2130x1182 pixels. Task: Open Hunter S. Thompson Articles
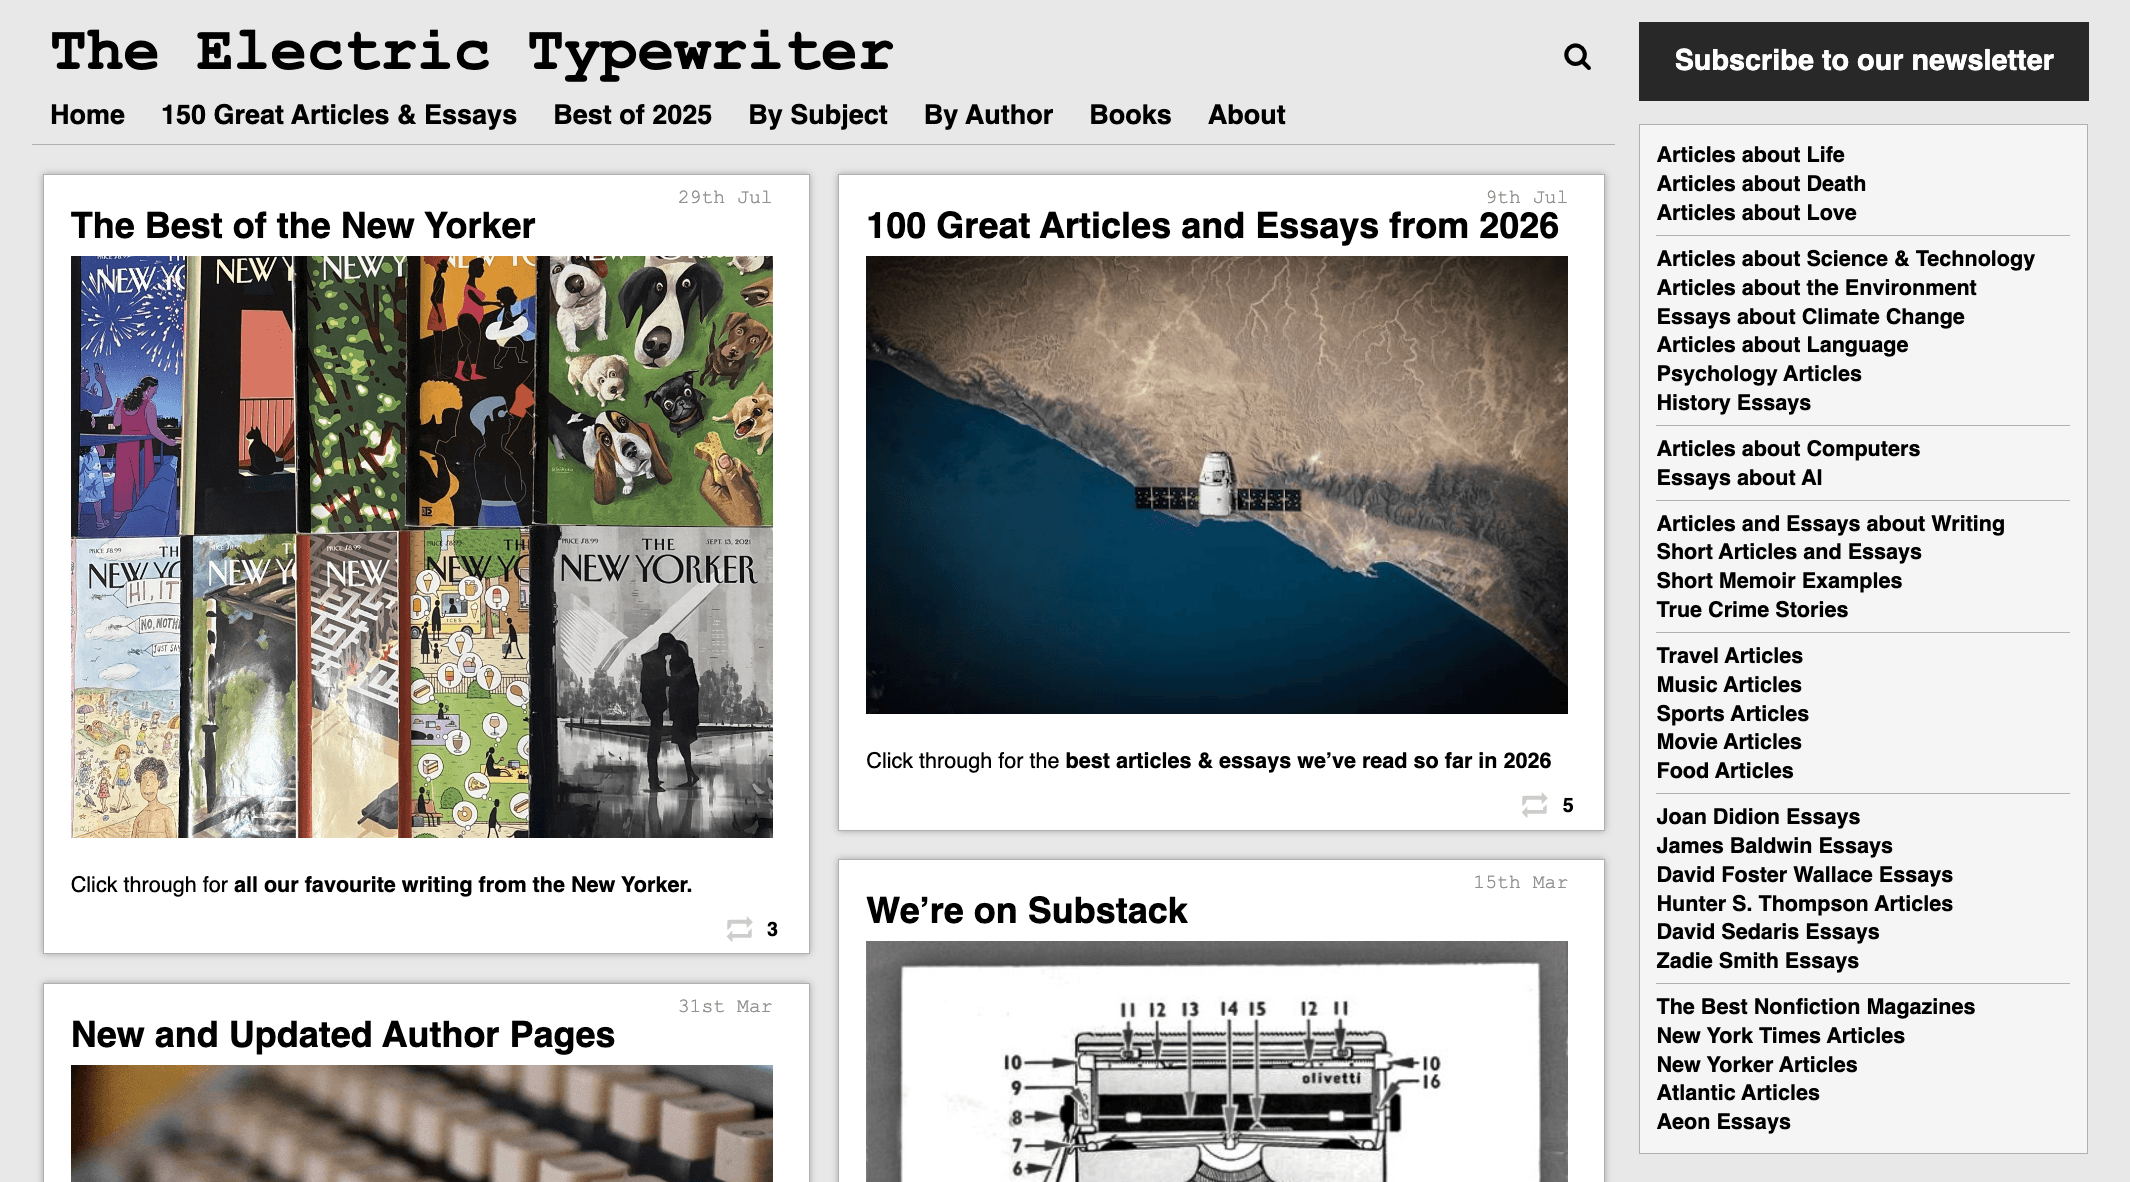[x=1804, y=904]
